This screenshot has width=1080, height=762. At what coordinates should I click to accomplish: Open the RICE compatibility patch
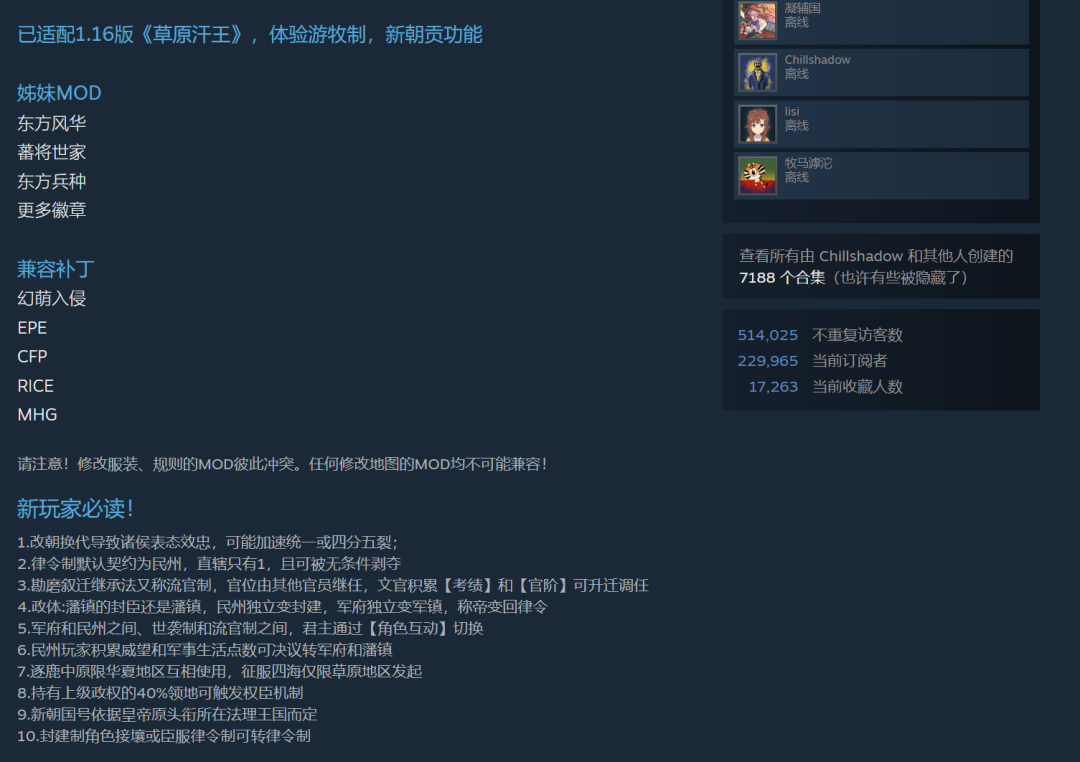35,386
